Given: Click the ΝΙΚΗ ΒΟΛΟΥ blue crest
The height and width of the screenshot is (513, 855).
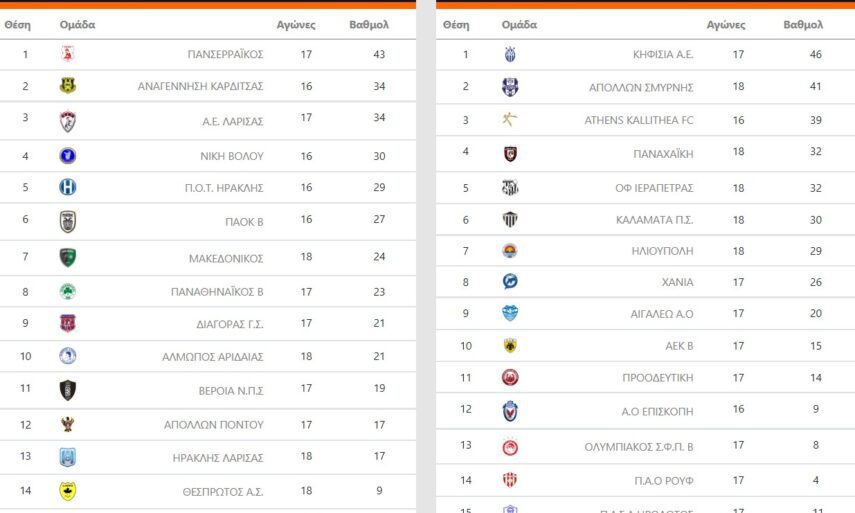Looking at the screenshot, I should [67, 155].
